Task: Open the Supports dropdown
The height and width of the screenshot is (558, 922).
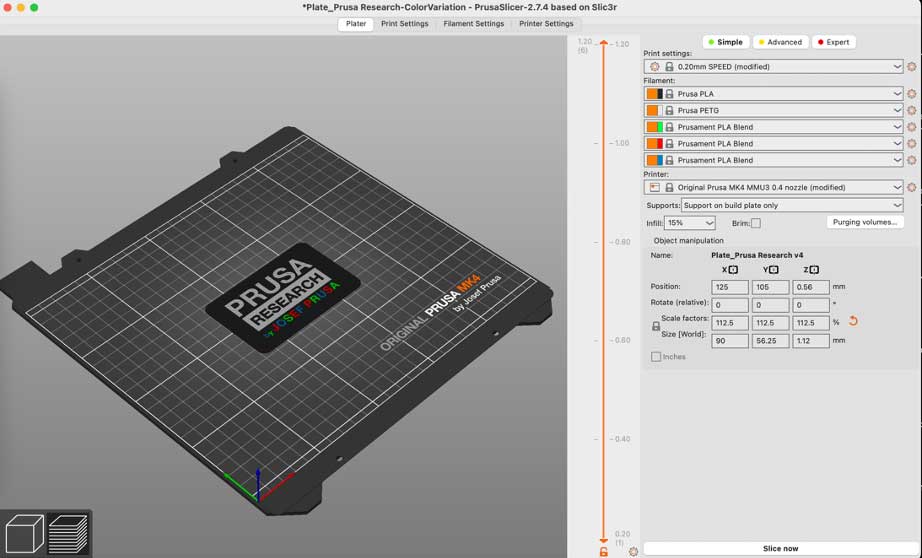Action: click(x=791, y=205)
